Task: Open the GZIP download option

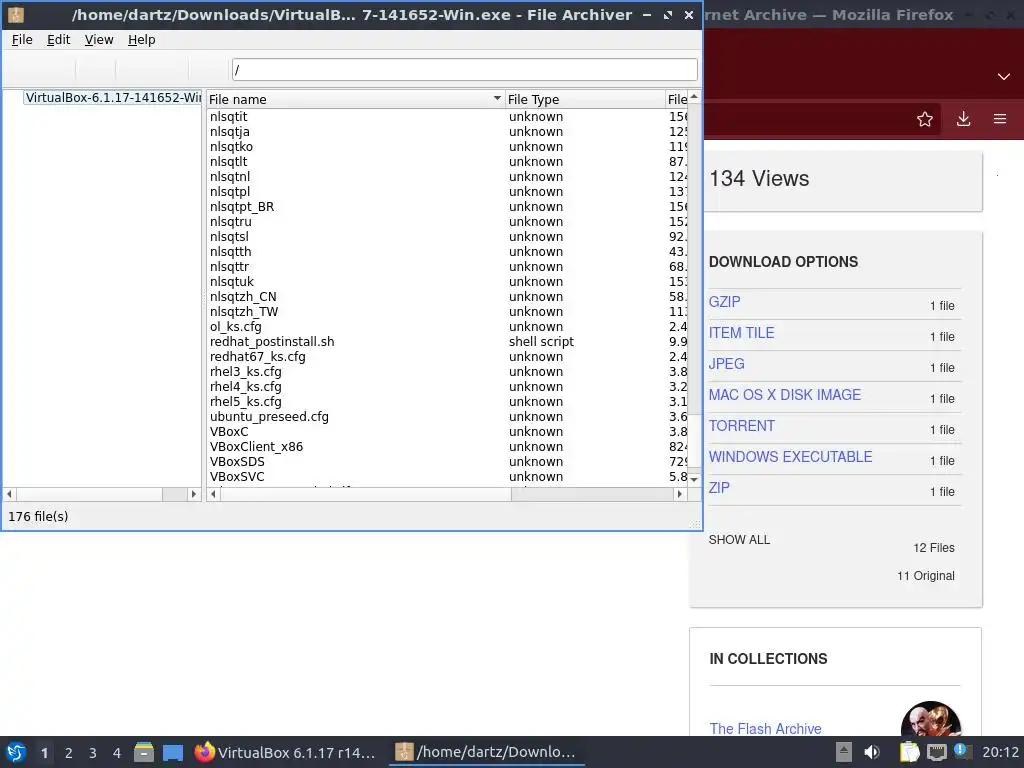Action: 725,302
